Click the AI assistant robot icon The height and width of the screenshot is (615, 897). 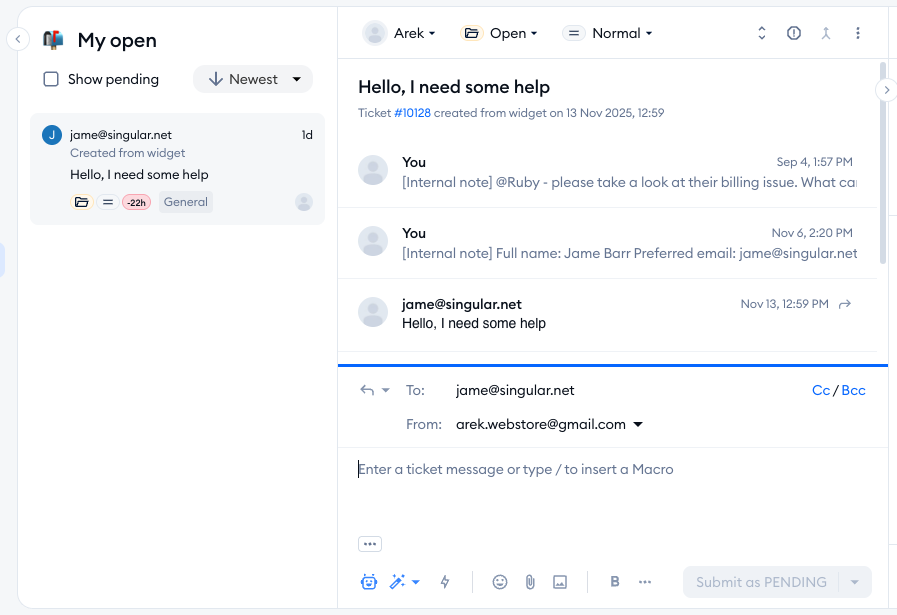click(369, 582)
